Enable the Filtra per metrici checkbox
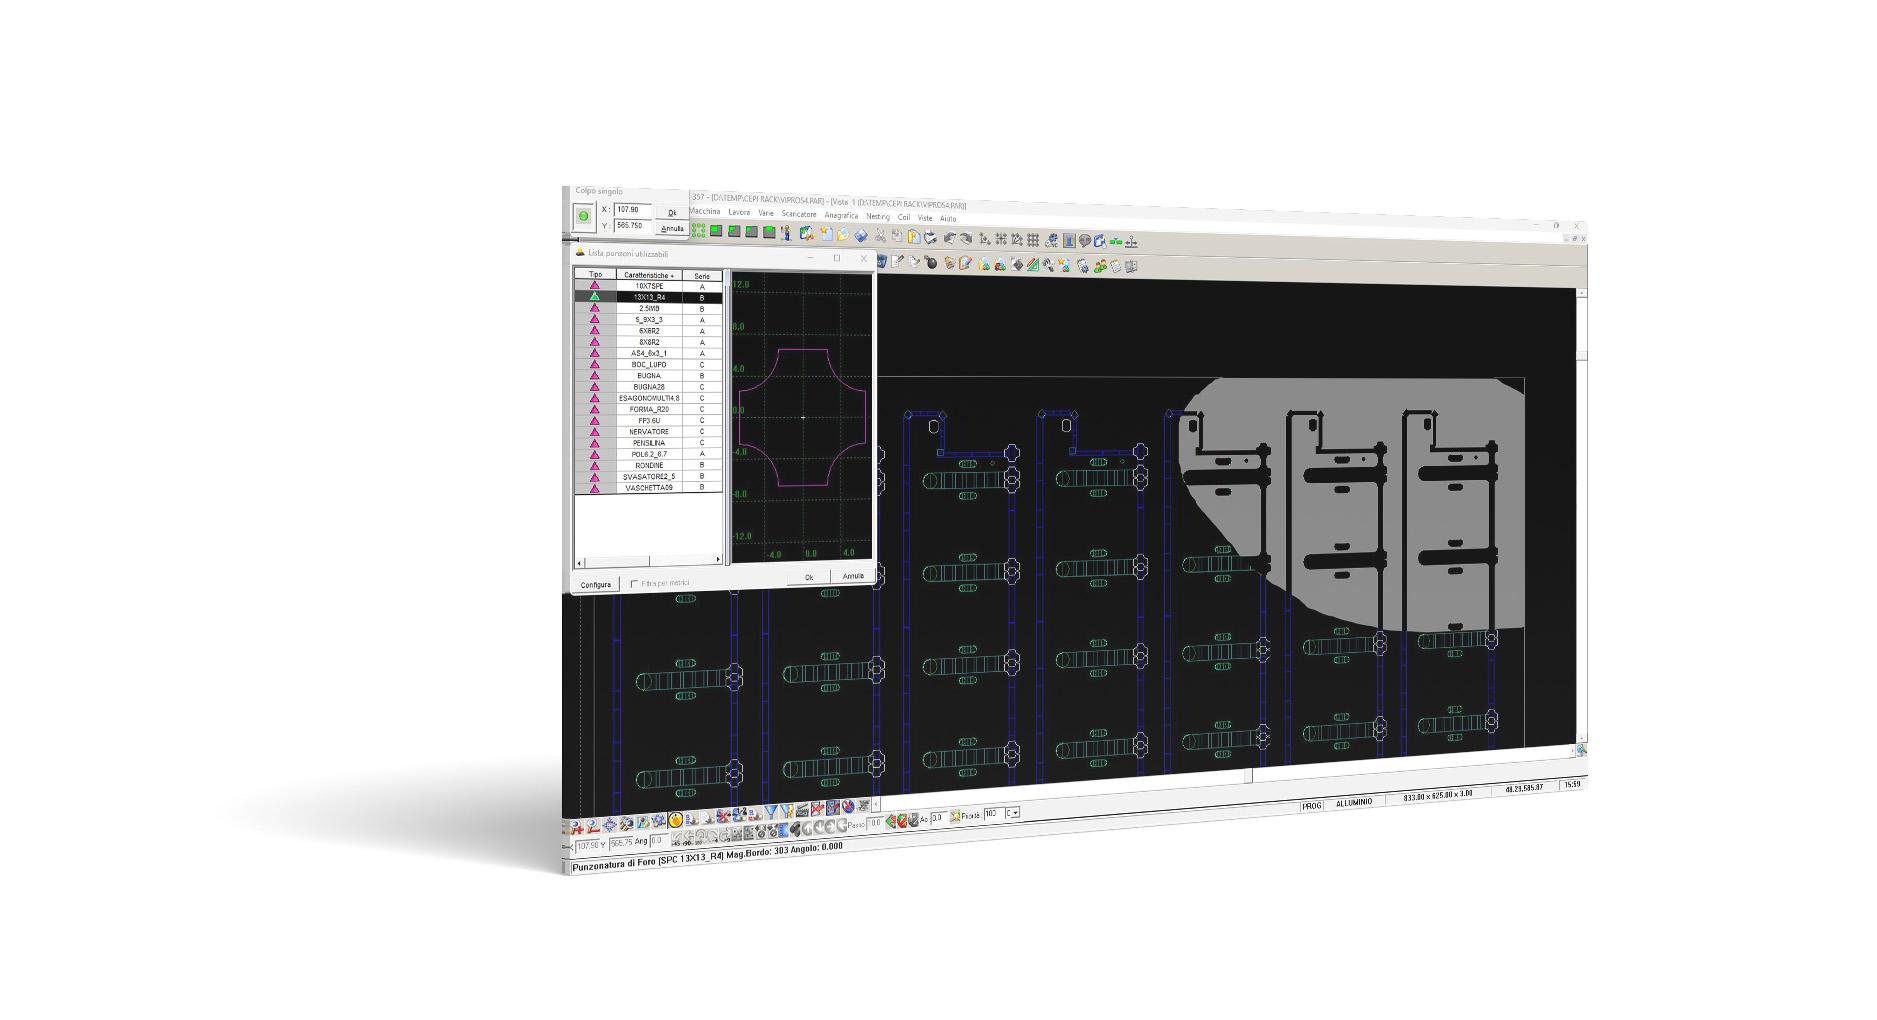 [634, 584]
